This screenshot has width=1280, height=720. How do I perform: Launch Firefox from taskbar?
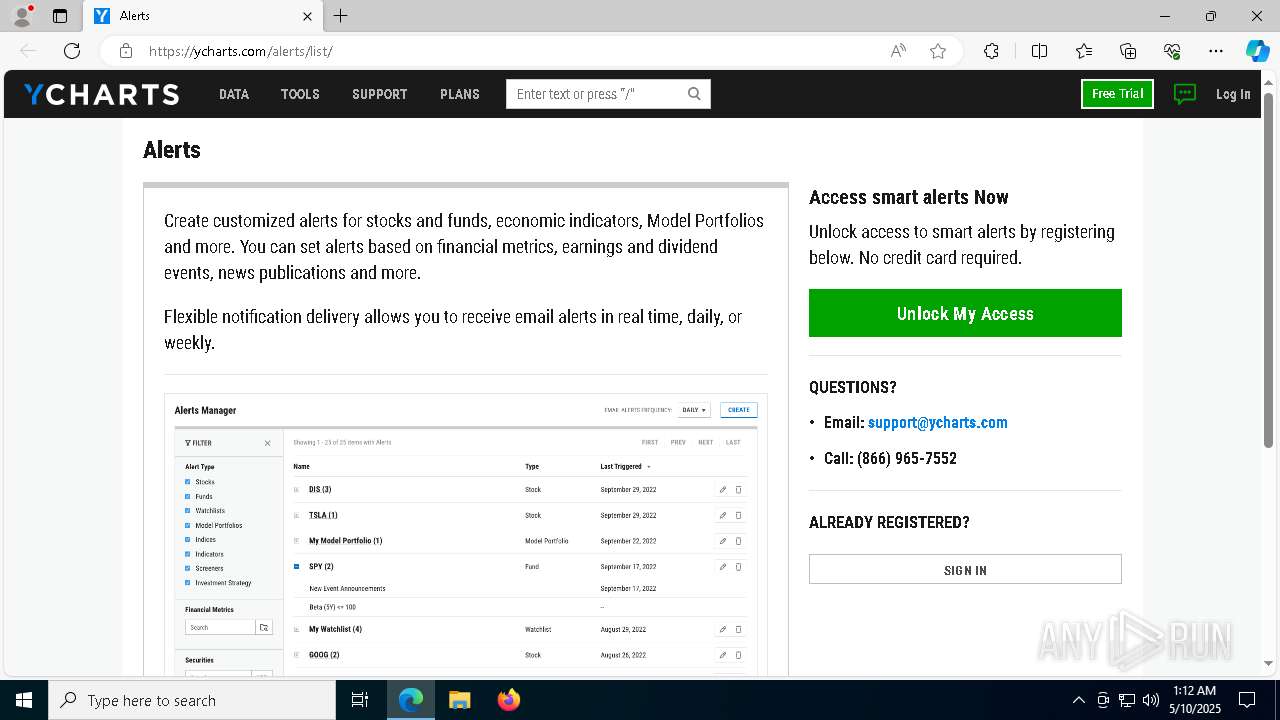508,700
